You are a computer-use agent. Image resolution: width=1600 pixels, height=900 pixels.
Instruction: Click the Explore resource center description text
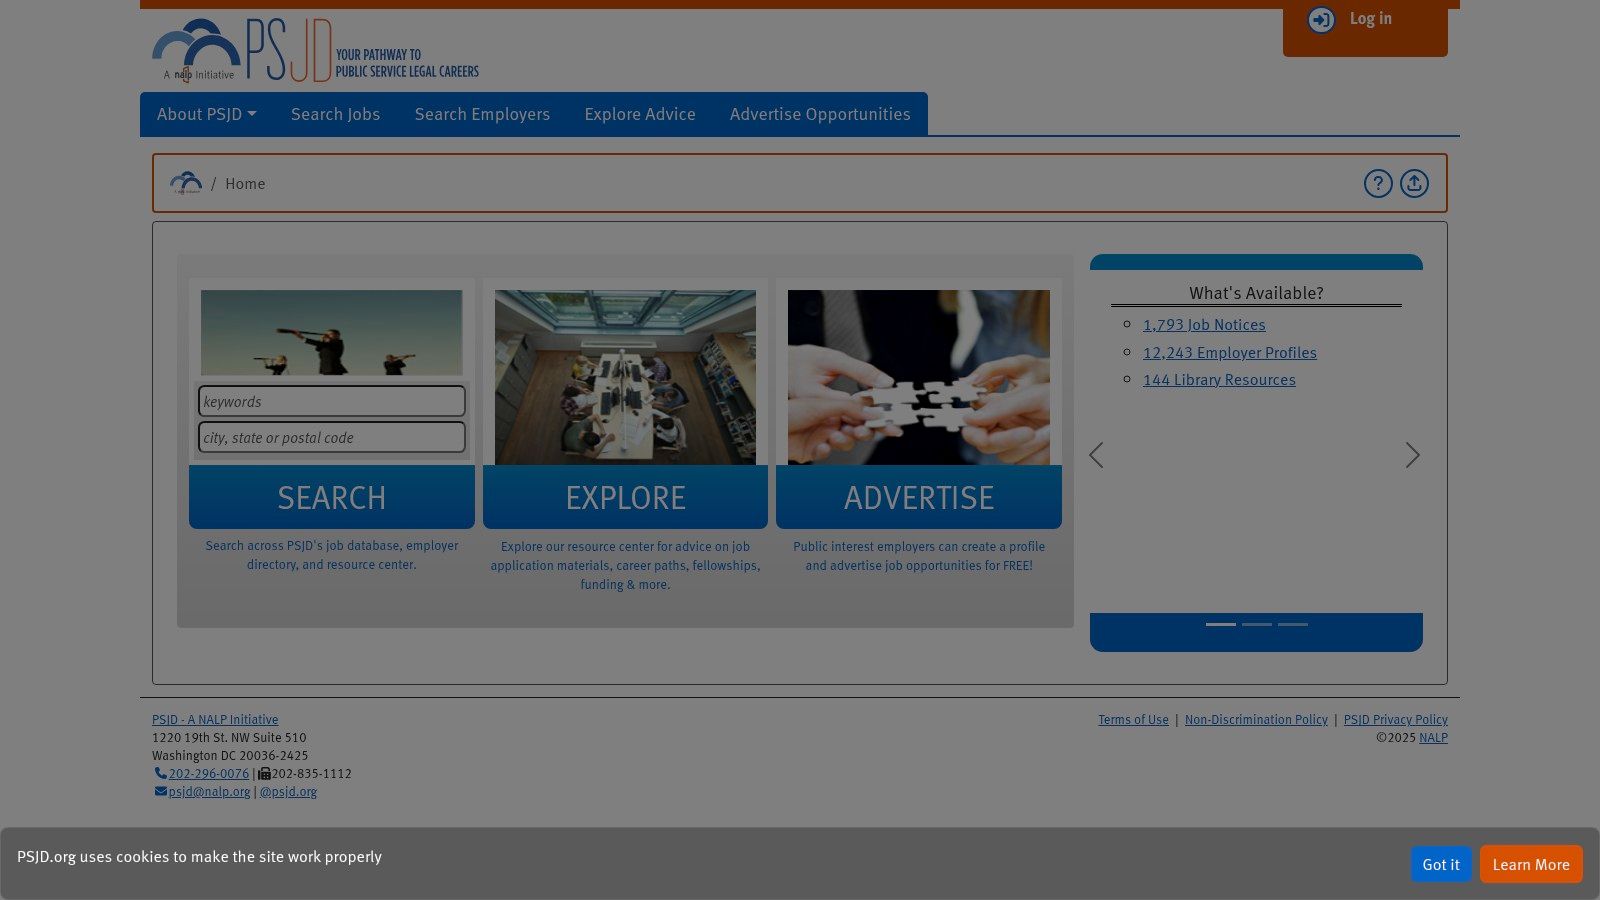625,565
